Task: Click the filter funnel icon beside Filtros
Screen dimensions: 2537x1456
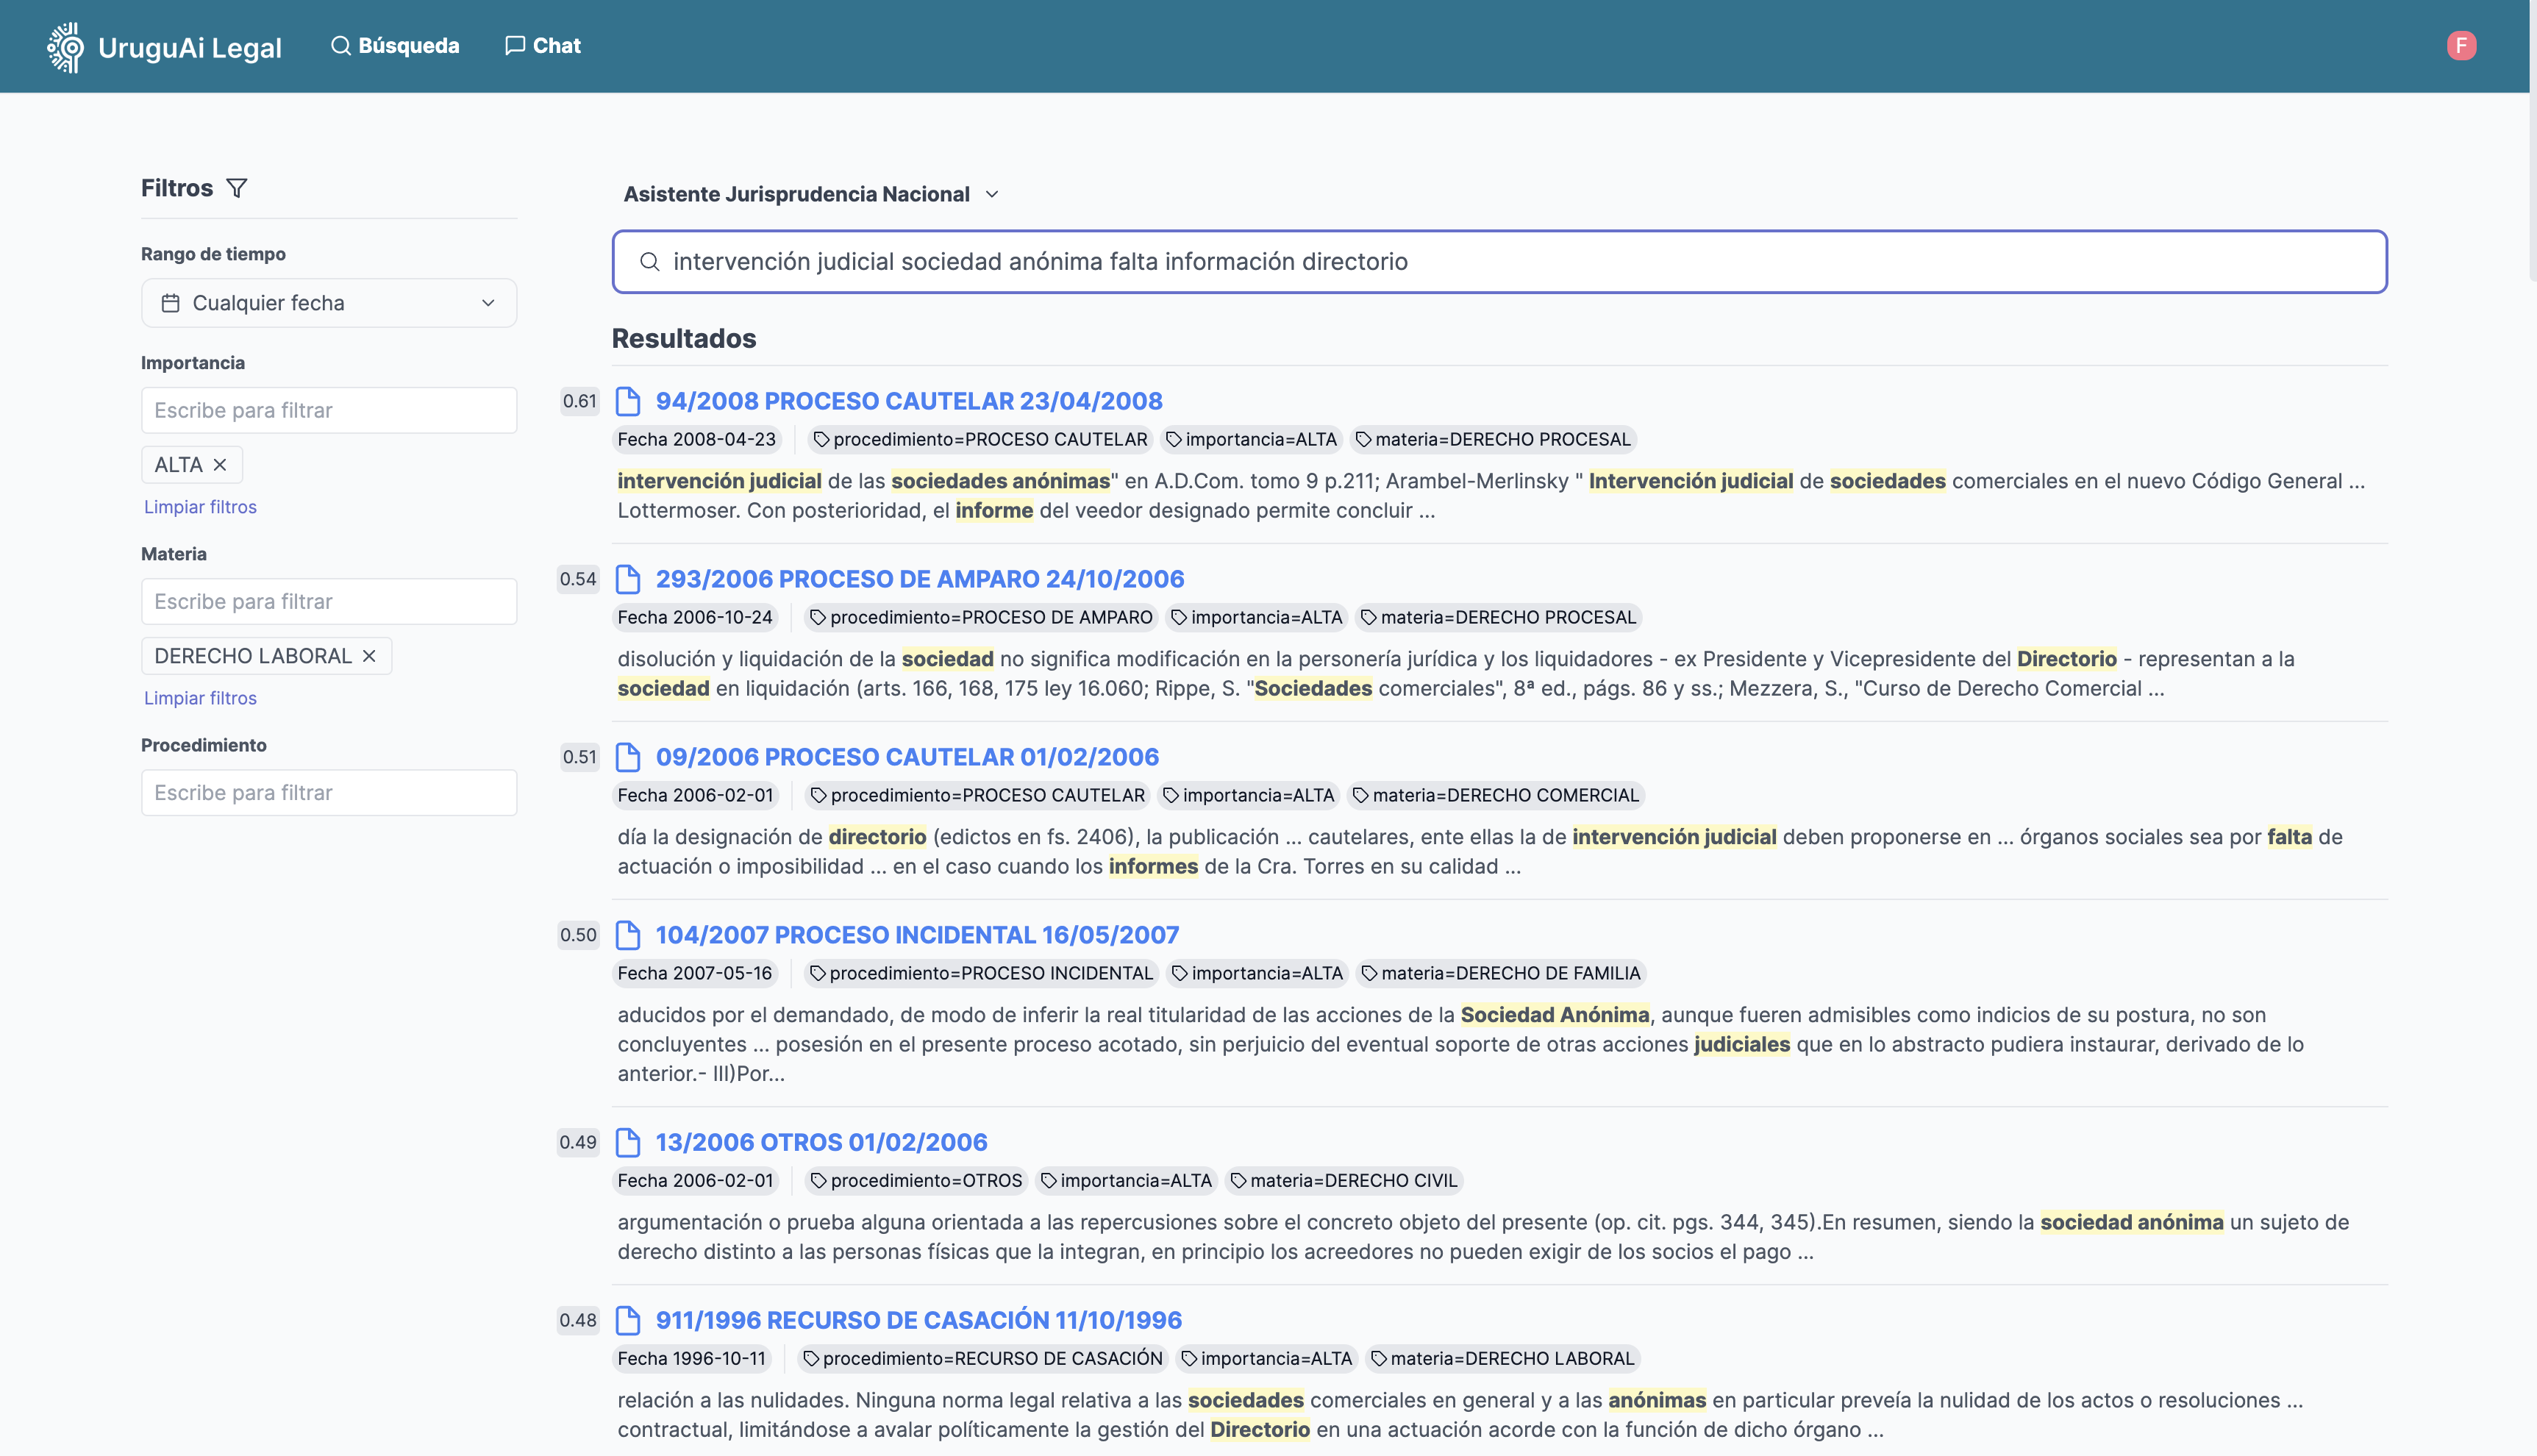Action: click(237, 188)
